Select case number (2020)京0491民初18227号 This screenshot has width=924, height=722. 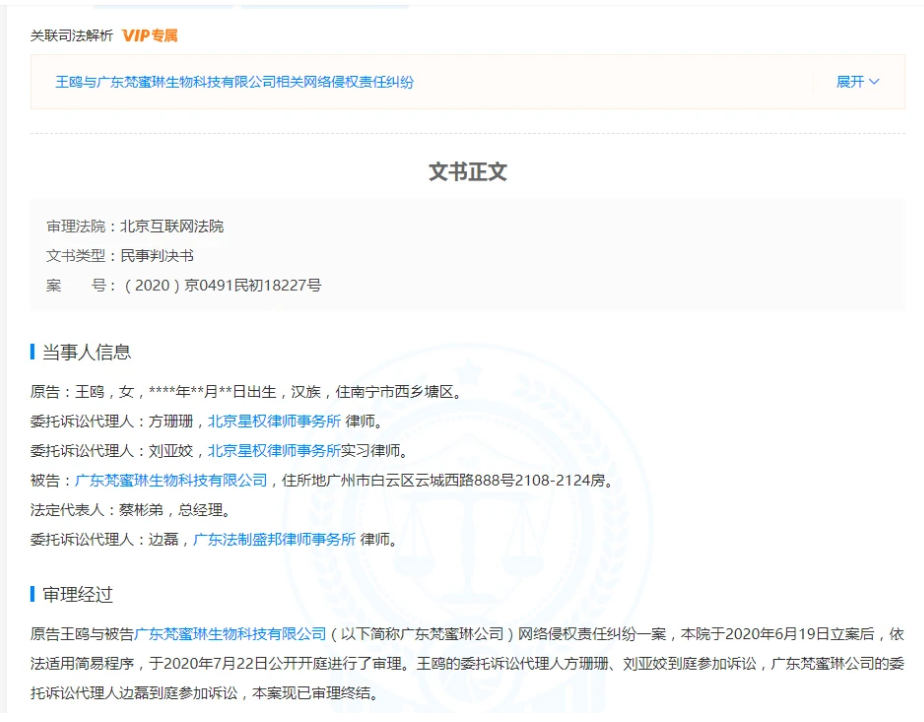(x=221, y=286)
